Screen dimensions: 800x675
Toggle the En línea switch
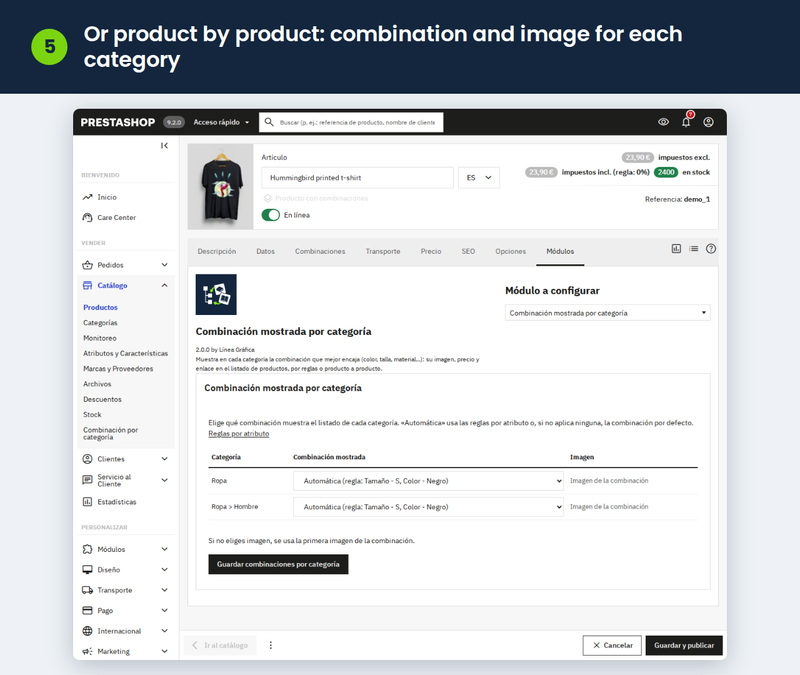click(270, 215)
